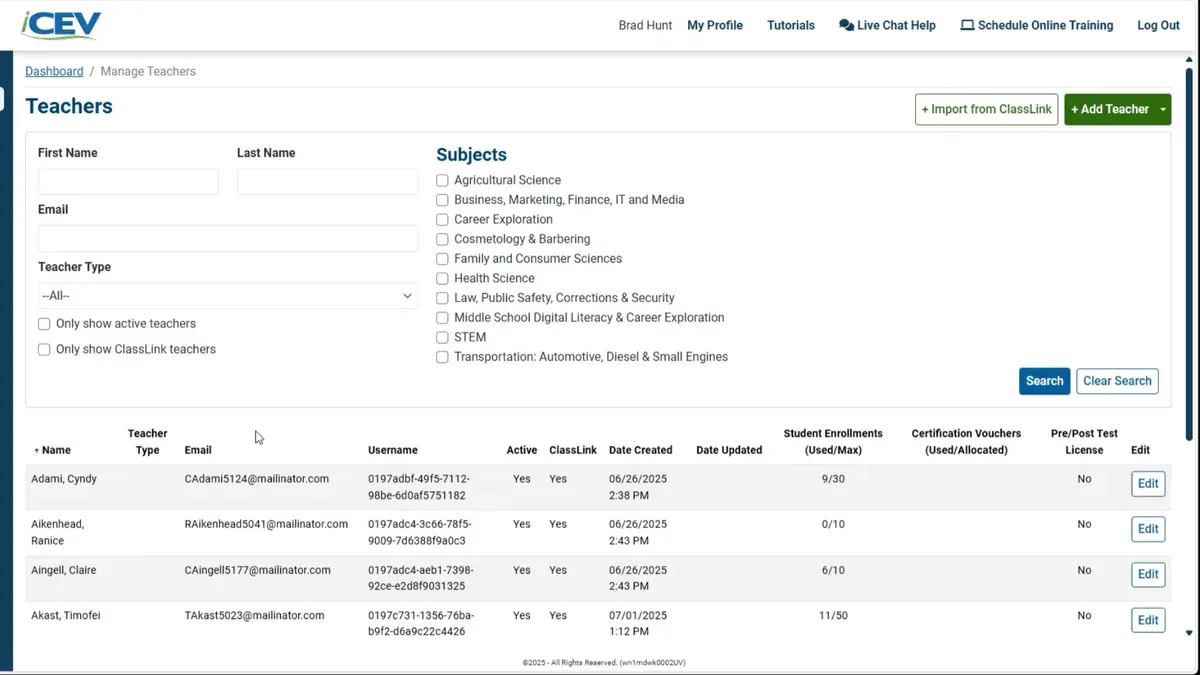The height and width of the screenshot is (675, 1200).
Task: Click the Add Teacher button
Action: (1110, 110)
